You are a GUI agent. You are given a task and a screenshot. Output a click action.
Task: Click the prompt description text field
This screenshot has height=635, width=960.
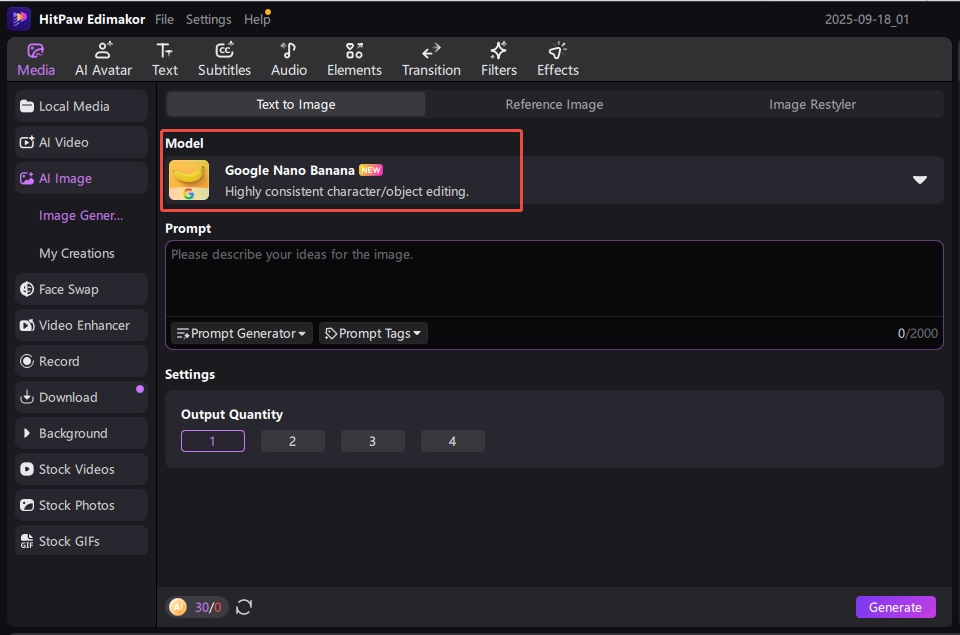click(x=553, y=278)
